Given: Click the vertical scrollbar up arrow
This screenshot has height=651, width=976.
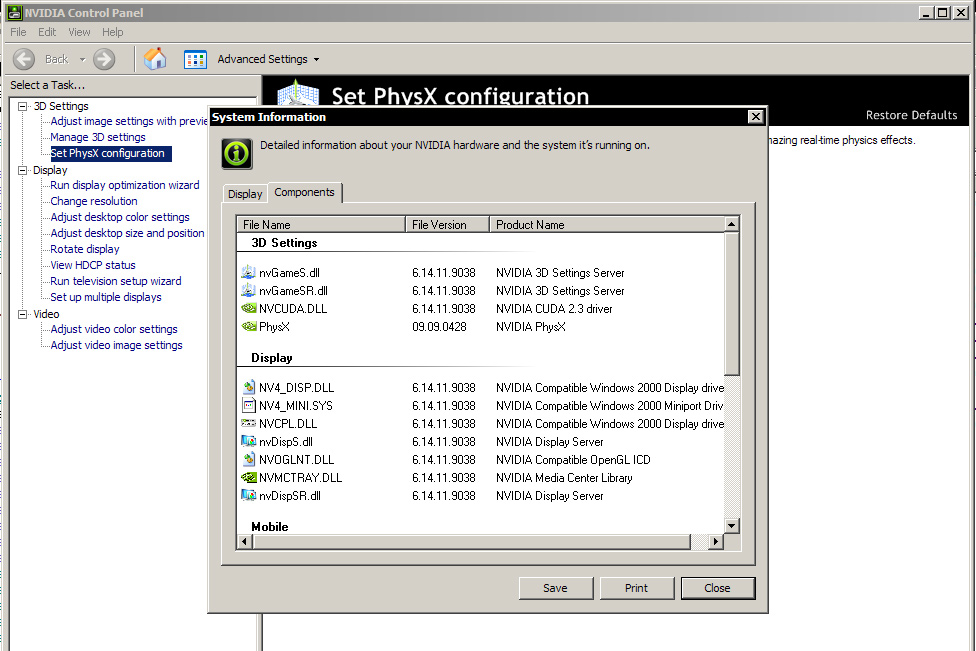Looking at the screenshot, I should pos(732,223).
